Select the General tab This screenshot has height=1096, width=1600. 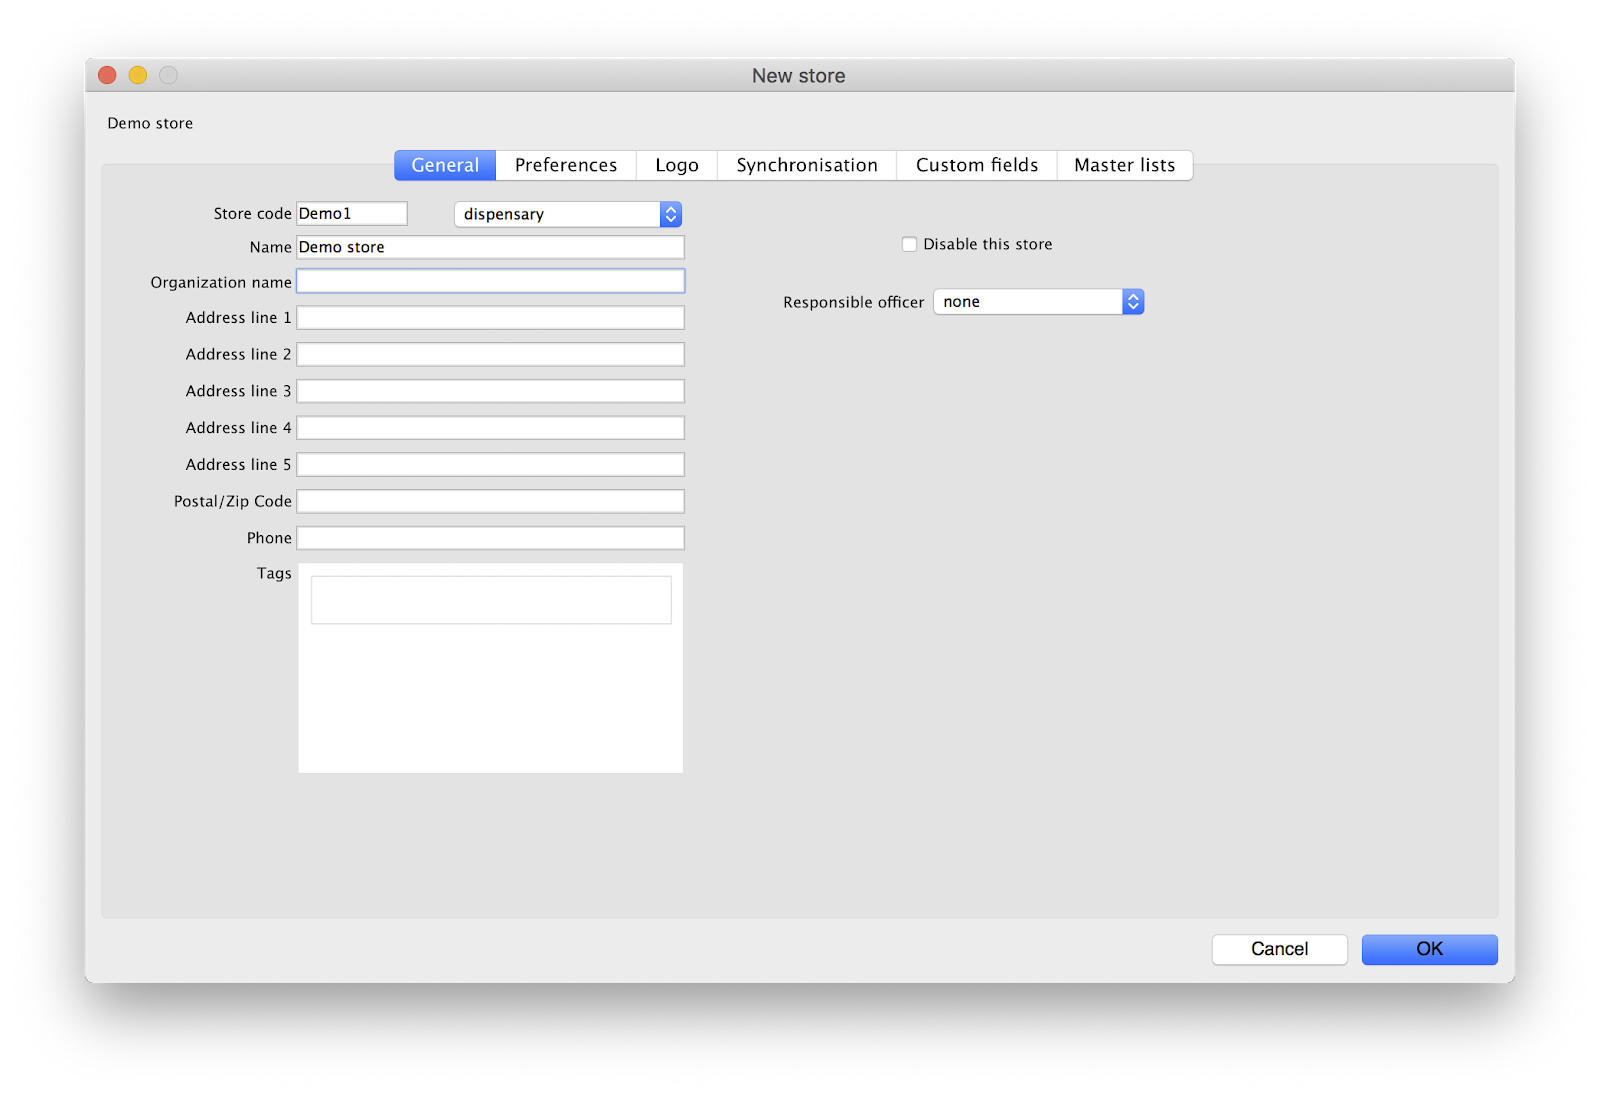(445, 165)
